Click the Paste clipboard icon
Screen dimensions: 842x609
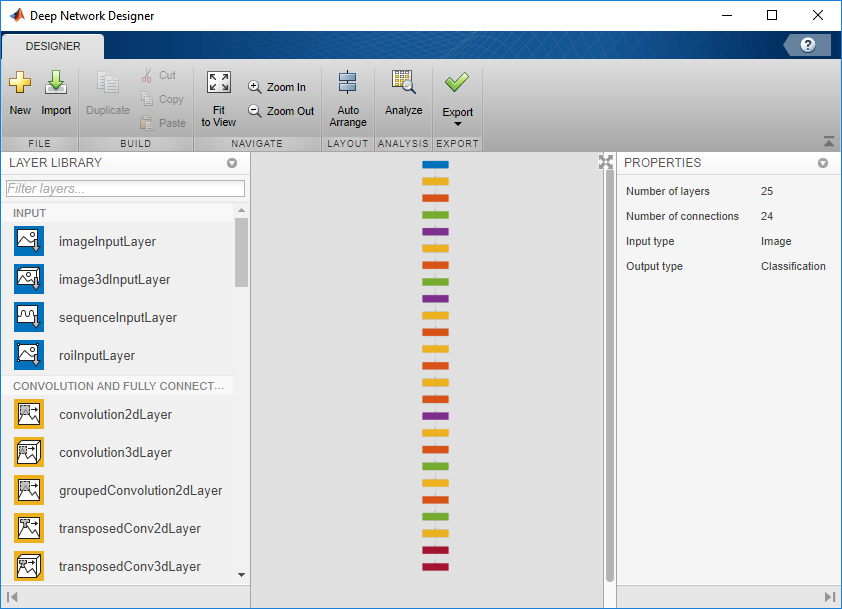(147, 123)
